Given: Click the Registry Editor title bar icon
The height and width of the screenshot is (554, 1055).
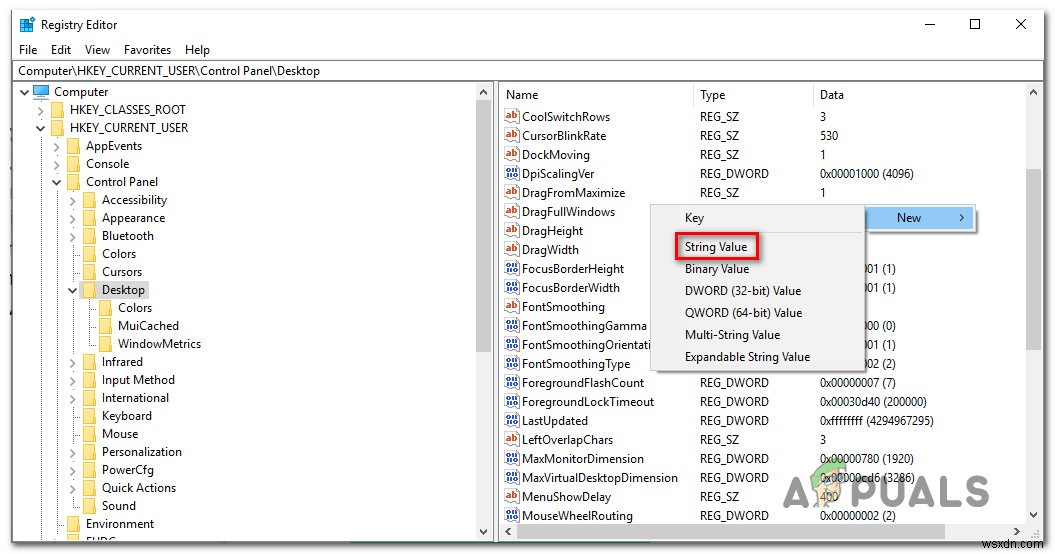Looking at the screenshot, I should click(27, 25).
